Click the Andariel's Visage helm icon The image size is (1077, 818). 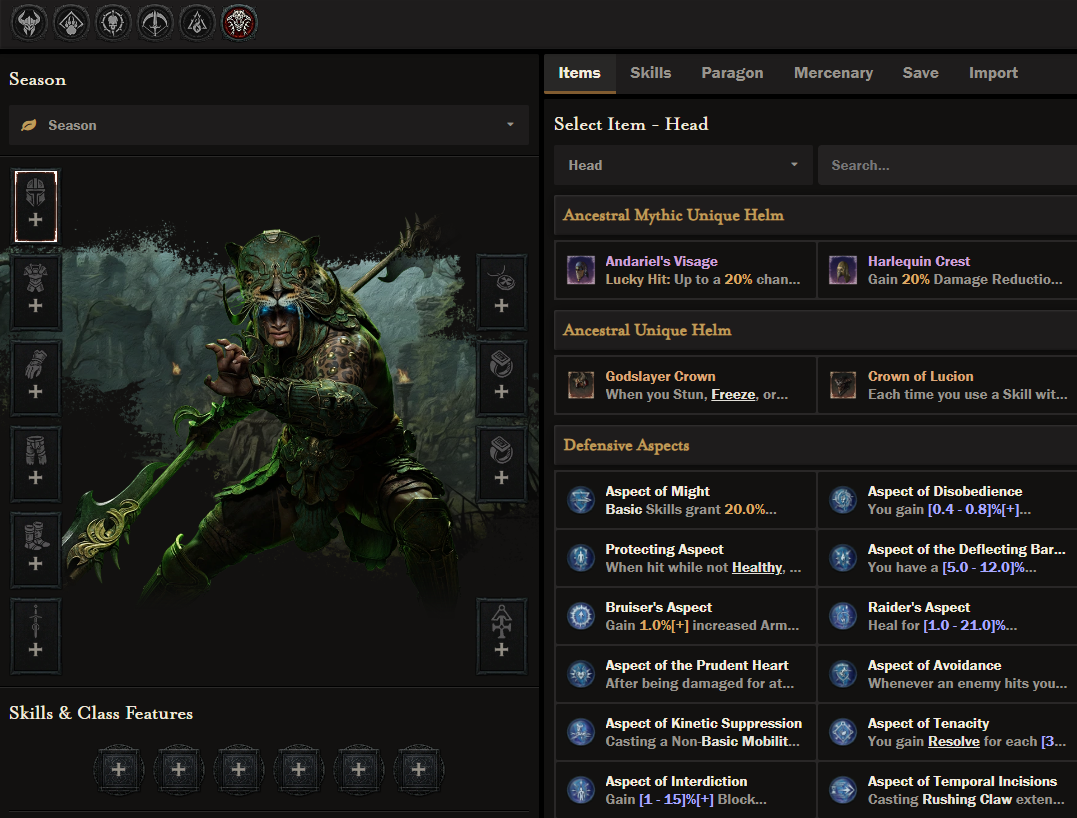580,270
